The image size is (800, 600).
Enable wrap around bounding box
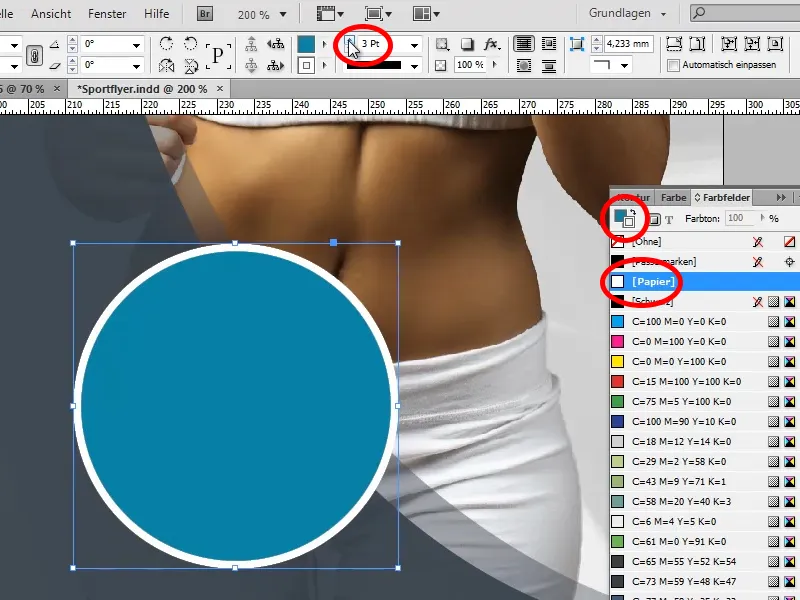click(x=549, y=44)
